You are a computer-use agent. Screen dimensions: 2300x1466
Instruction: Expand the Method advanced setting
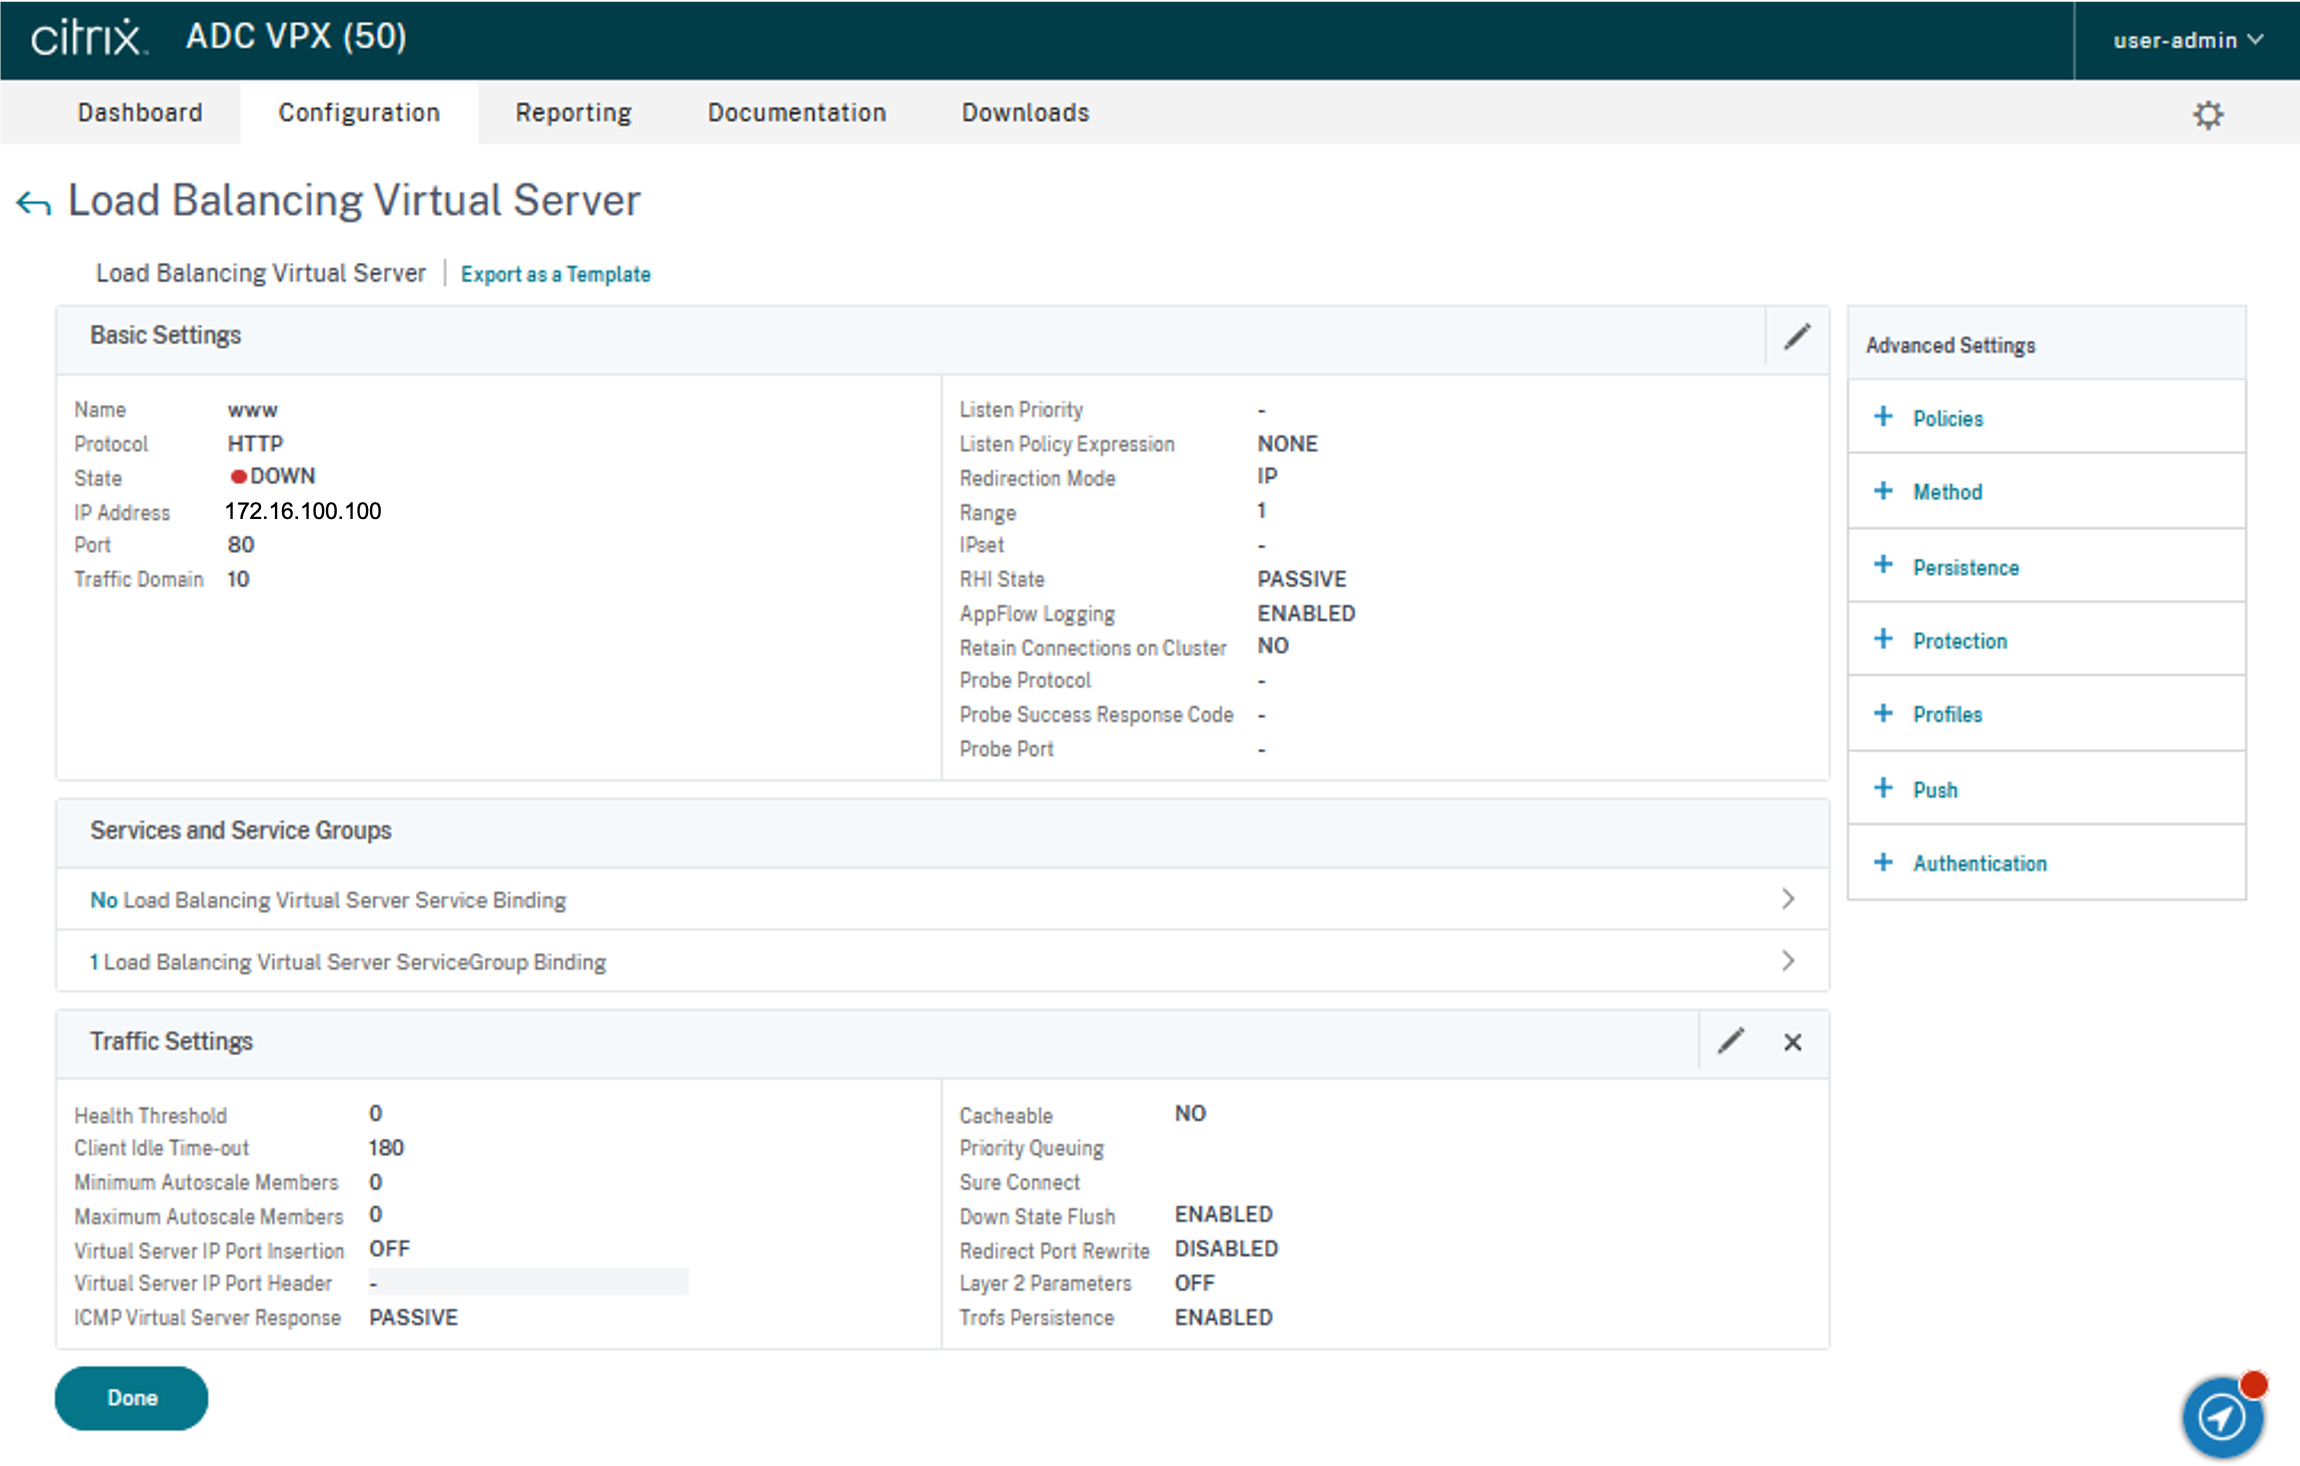pyautogui.click(x=1947, y=492)
